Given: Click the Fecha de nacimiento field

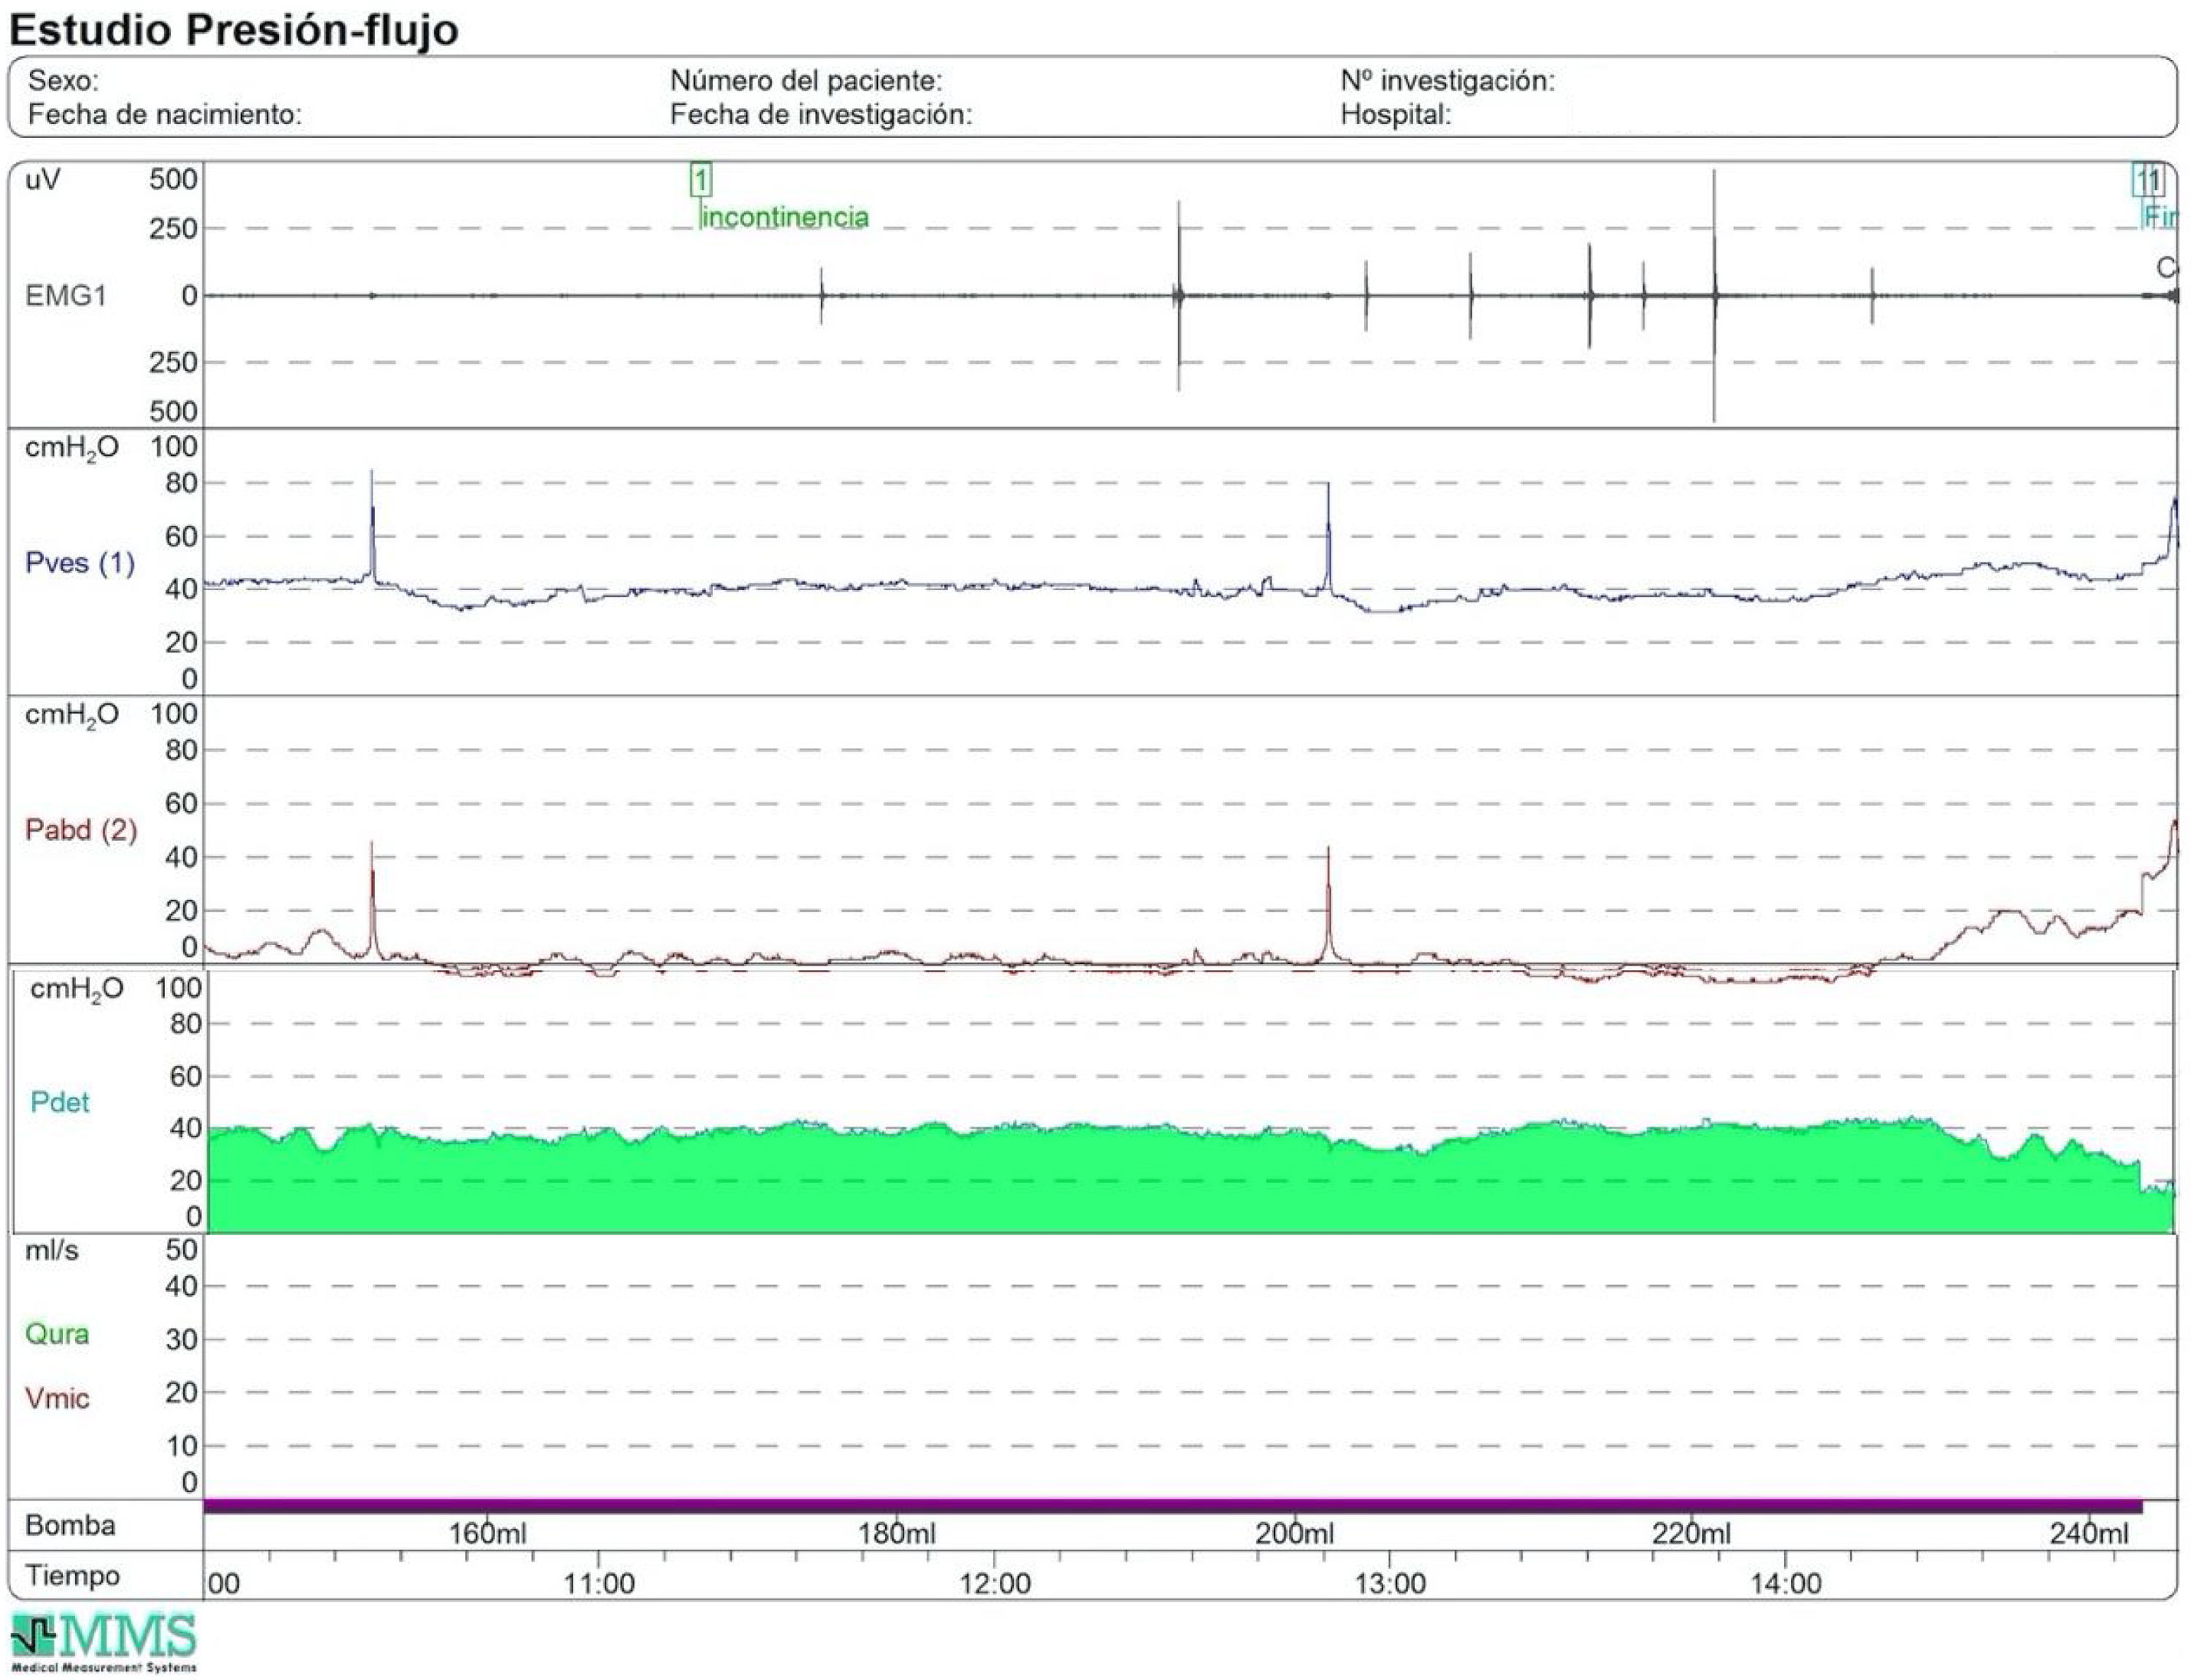Looking at the screenshot, I should point(164,115).
